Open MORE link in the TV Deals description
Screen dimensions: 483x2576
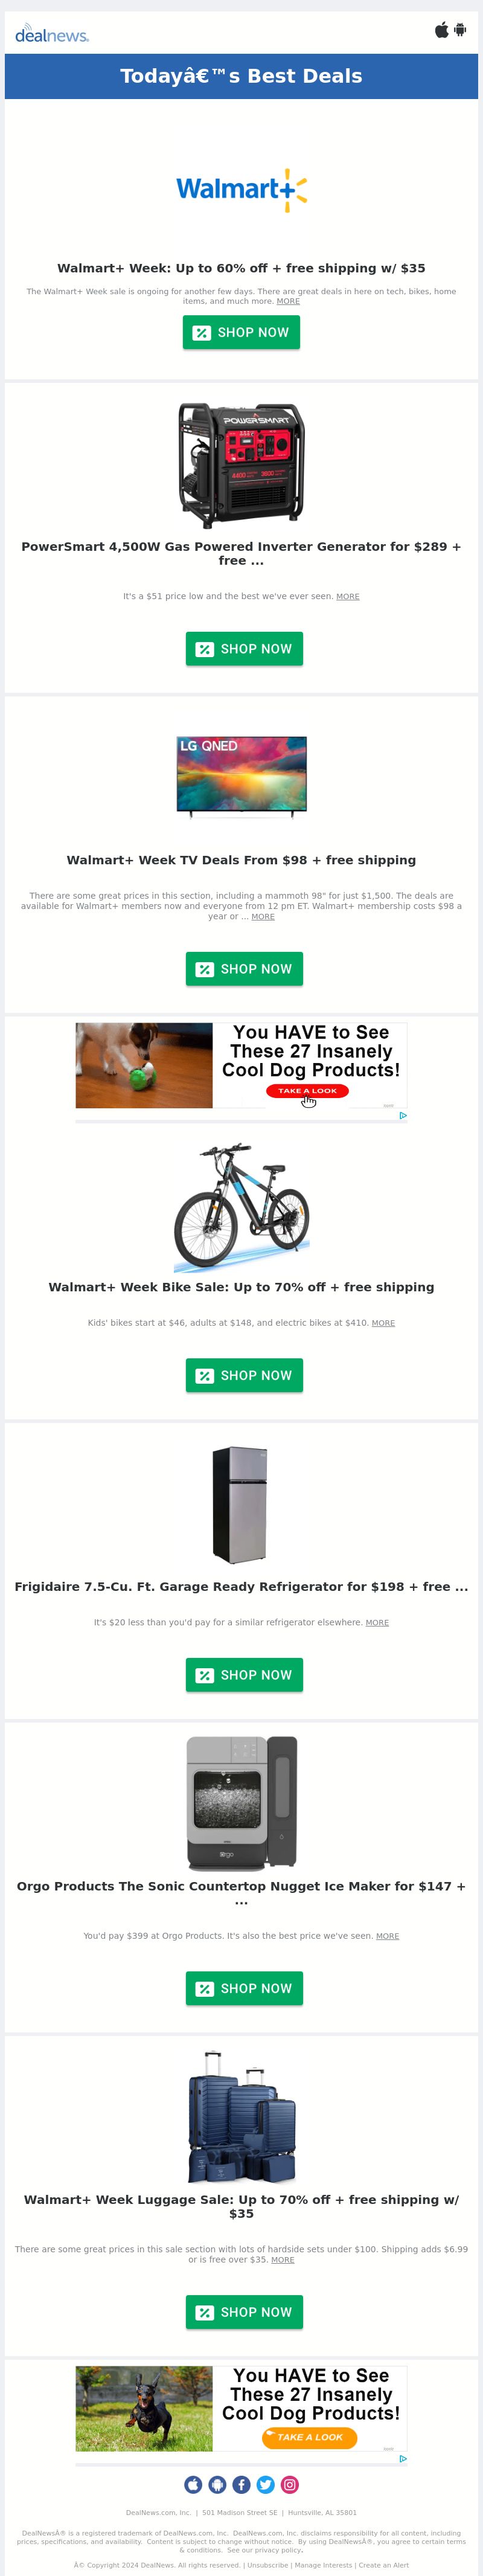point(263,917)
